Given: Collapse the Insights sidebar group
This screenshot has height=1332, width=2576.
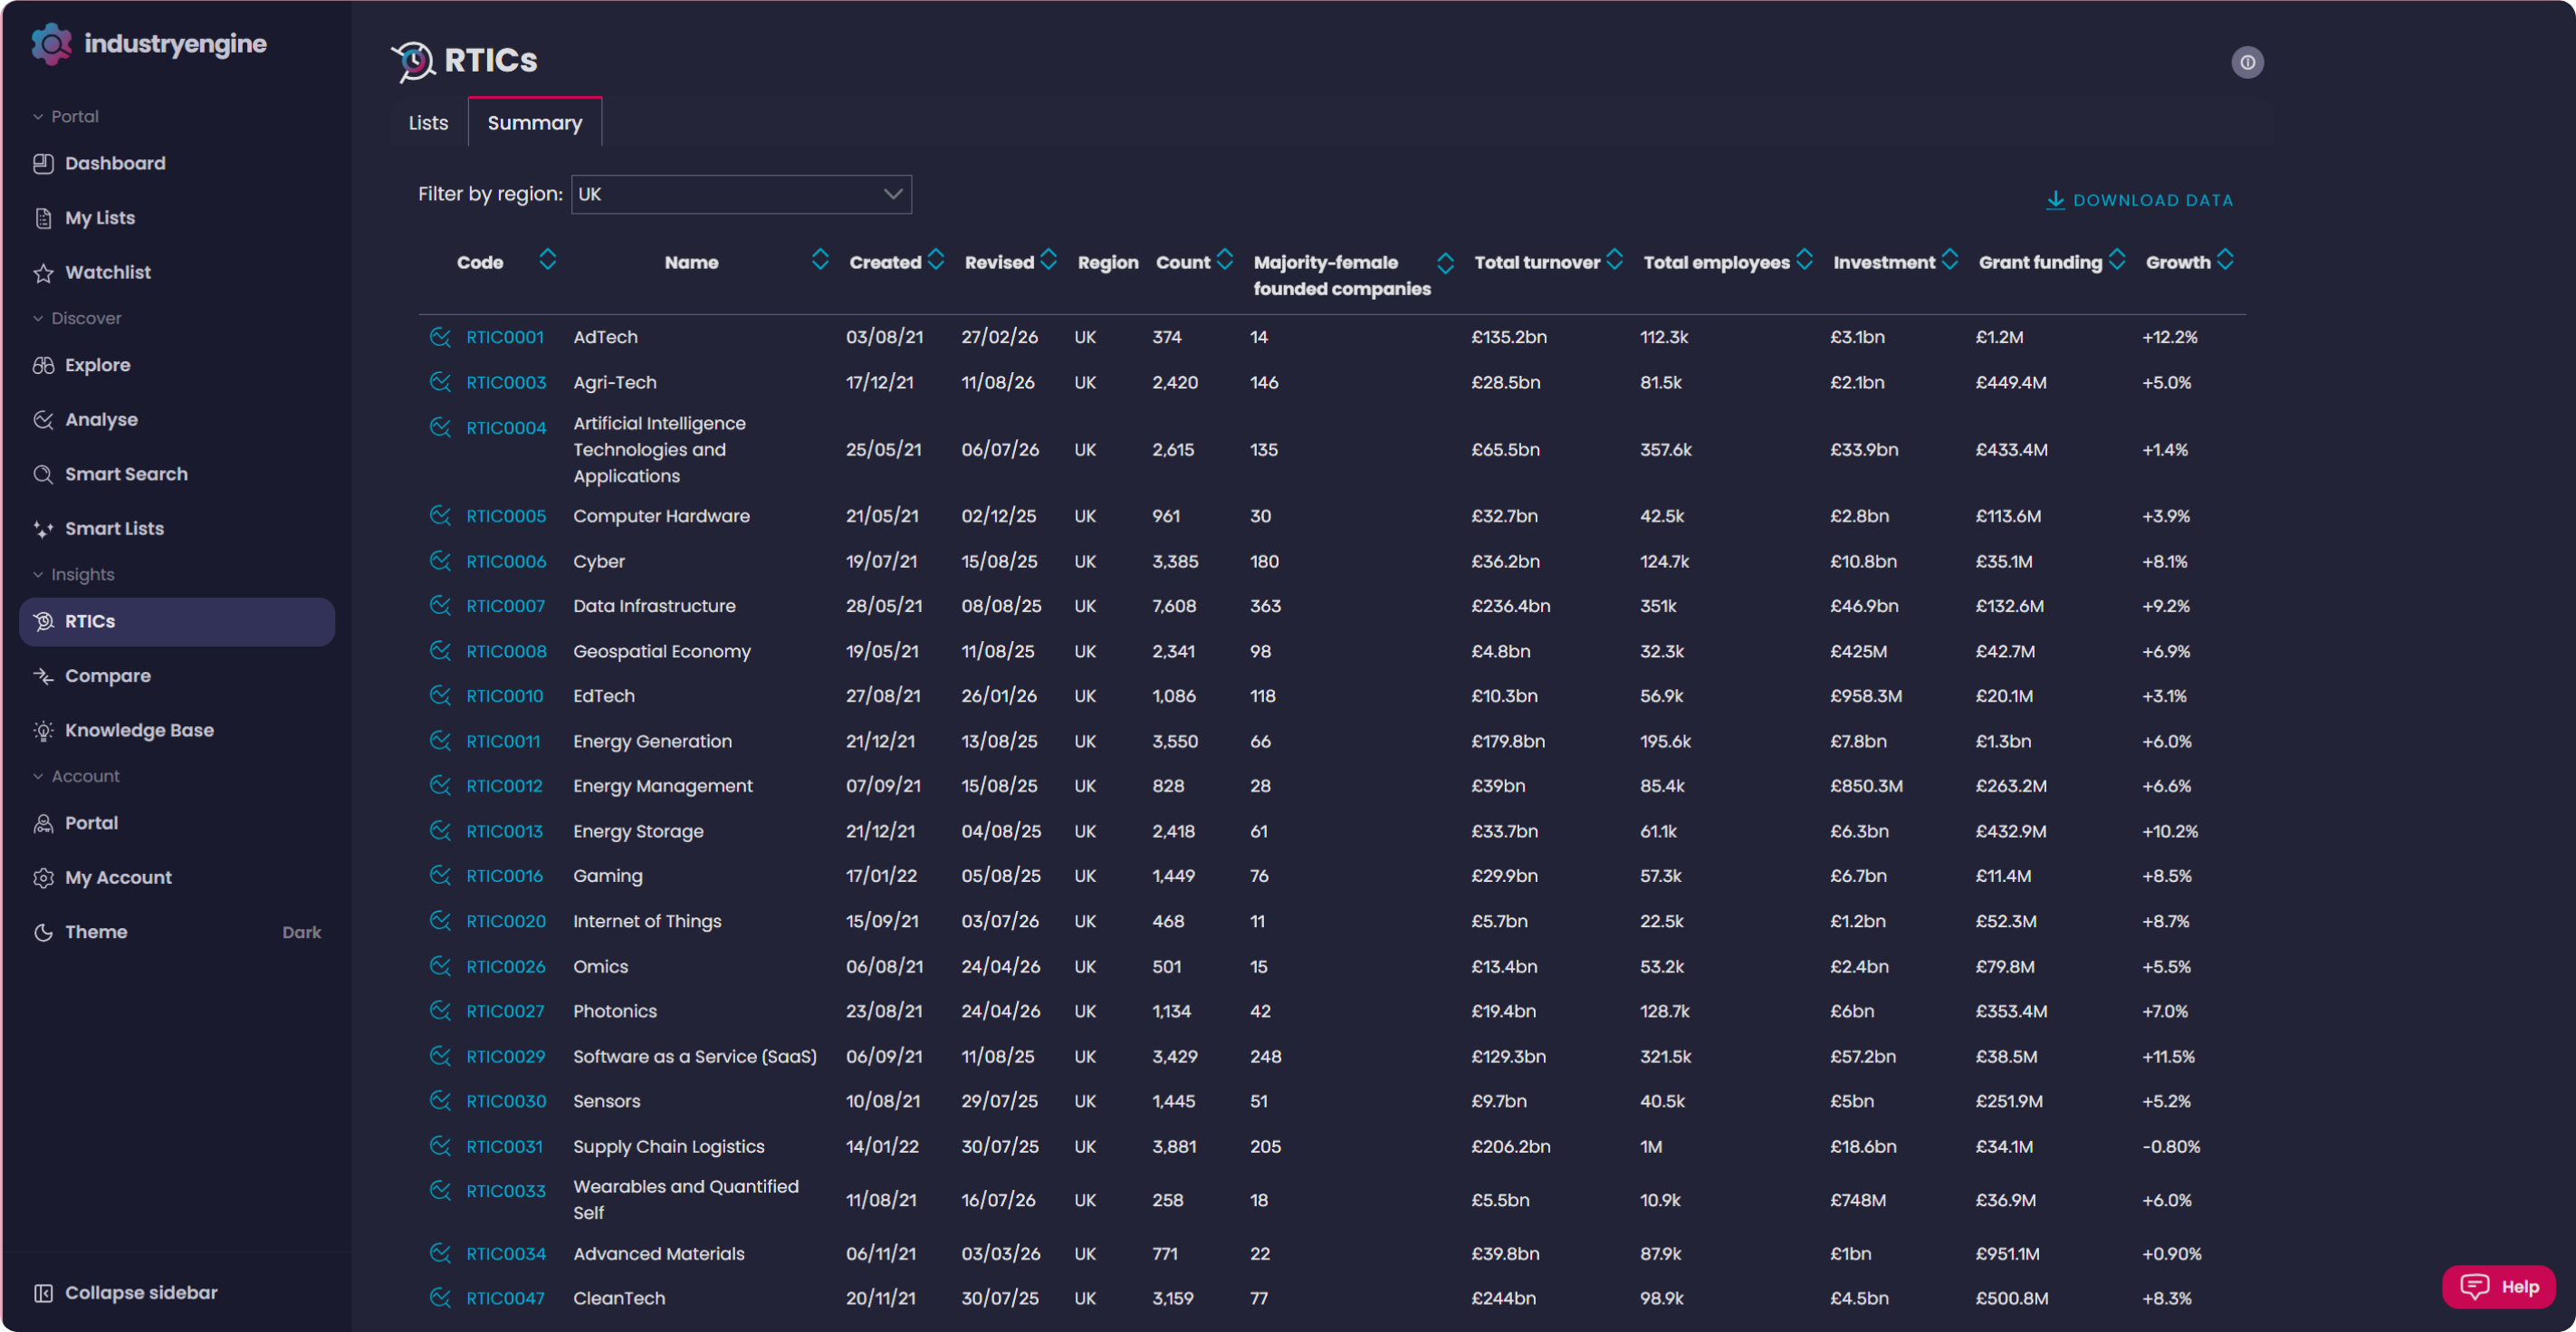Looking at the screenshot, I should pyautogui.click(x=74, y=575).
